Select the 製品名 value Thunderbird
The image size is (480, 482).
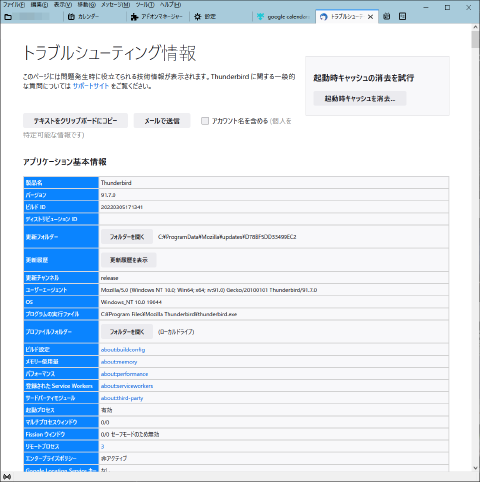pyautogui.click(x=116, y=183)
